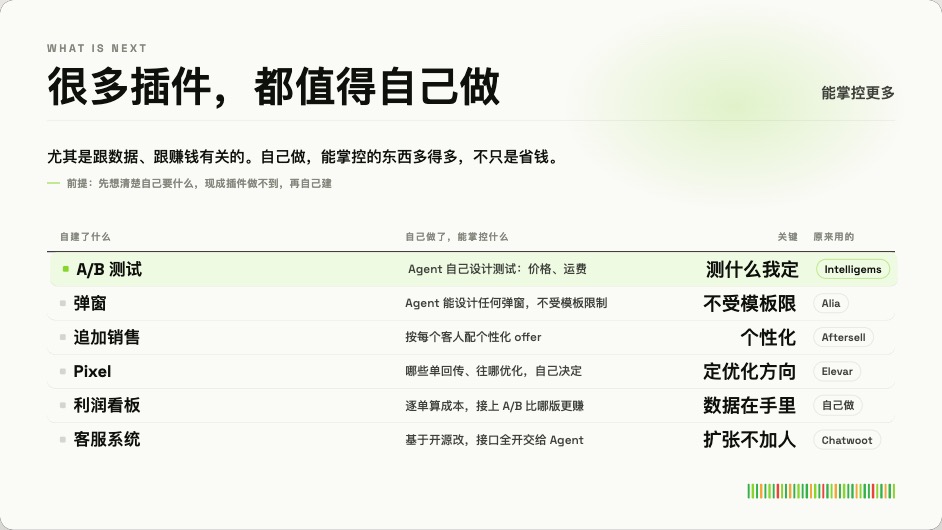This screenshot has width=942, height=530.
Task: Click the key phrase '数据在手里'
Action: coord(750,406)
